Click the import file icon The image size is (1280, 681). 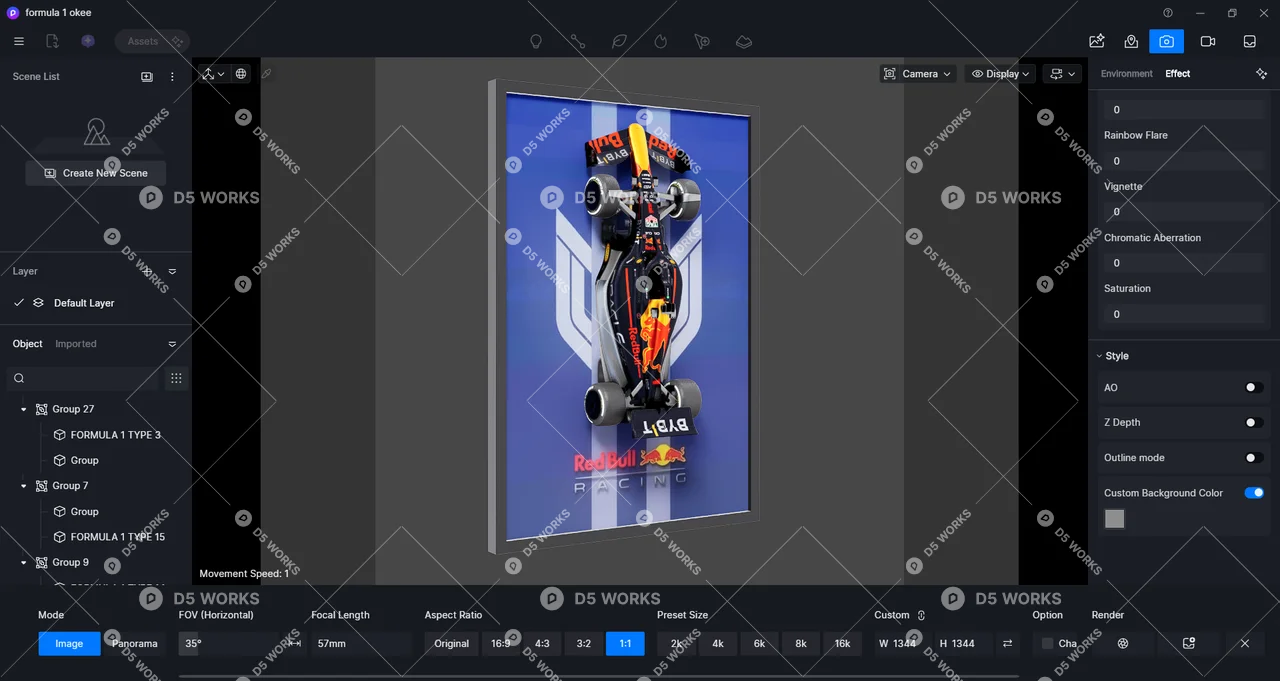(x=53, y=41)
